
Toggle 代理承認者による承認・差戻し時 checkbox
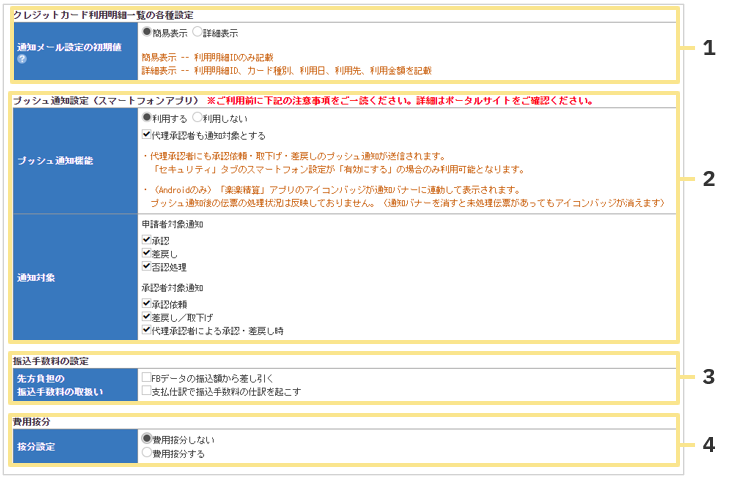(x=147, y=329)
